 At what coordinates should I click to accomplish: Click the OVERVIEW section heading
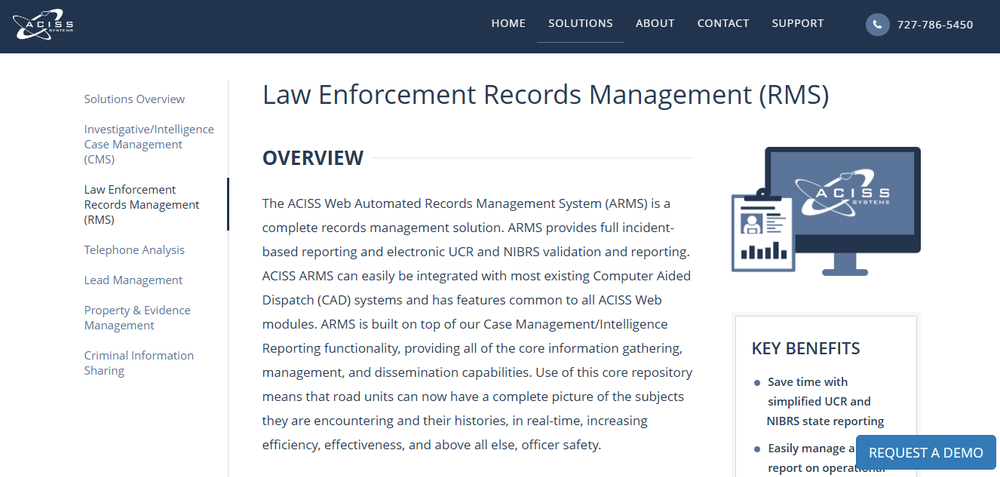click(x=312, y=158)
